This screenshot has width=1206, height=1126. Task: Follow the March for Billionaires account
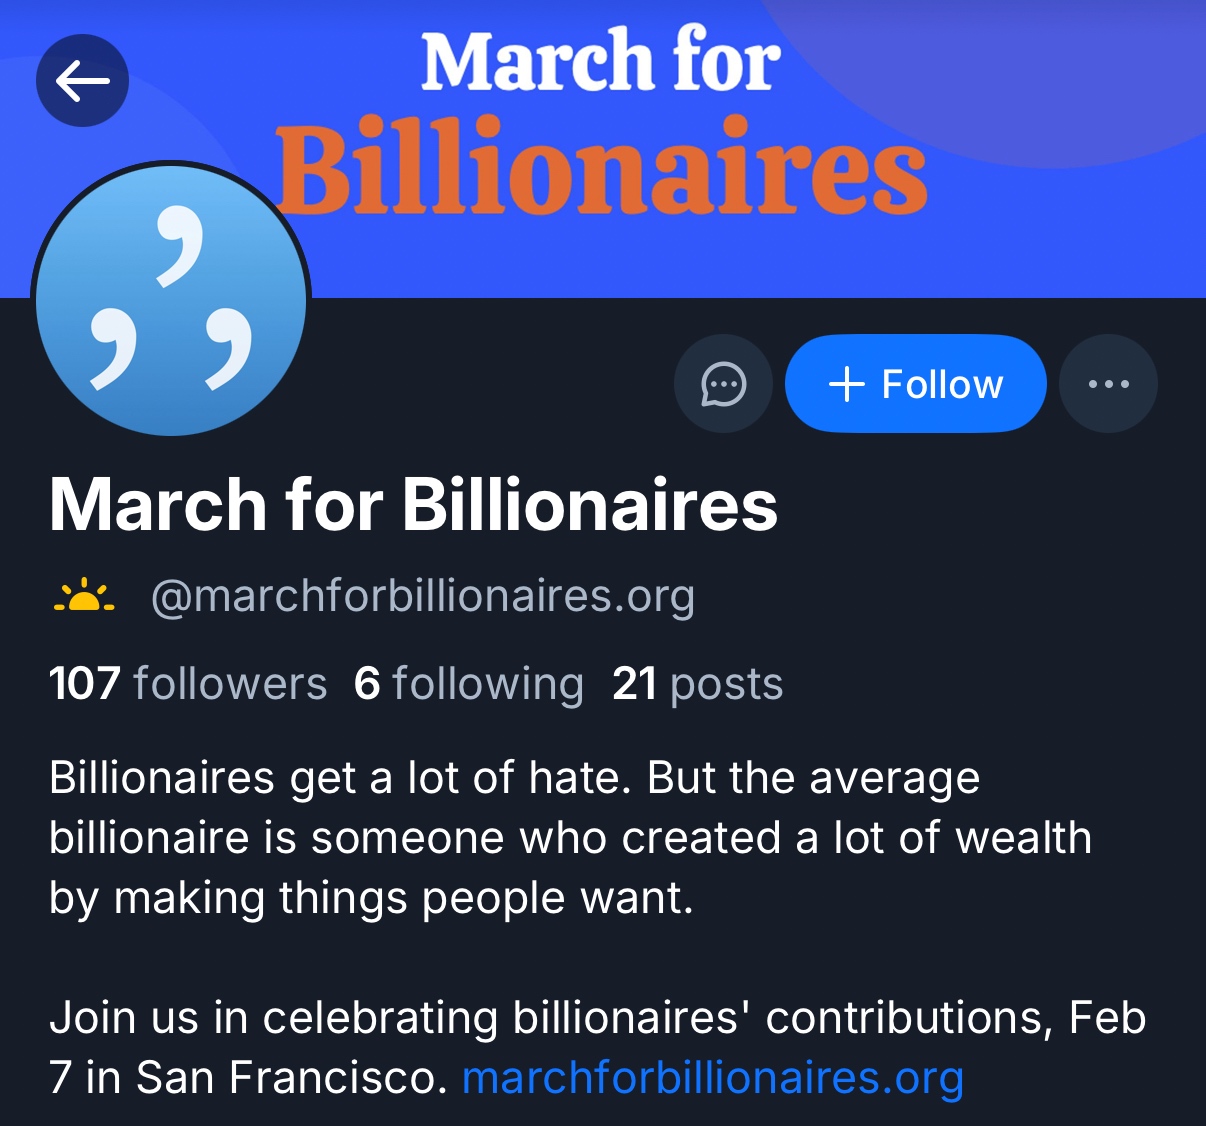click(x=916, y=384)
